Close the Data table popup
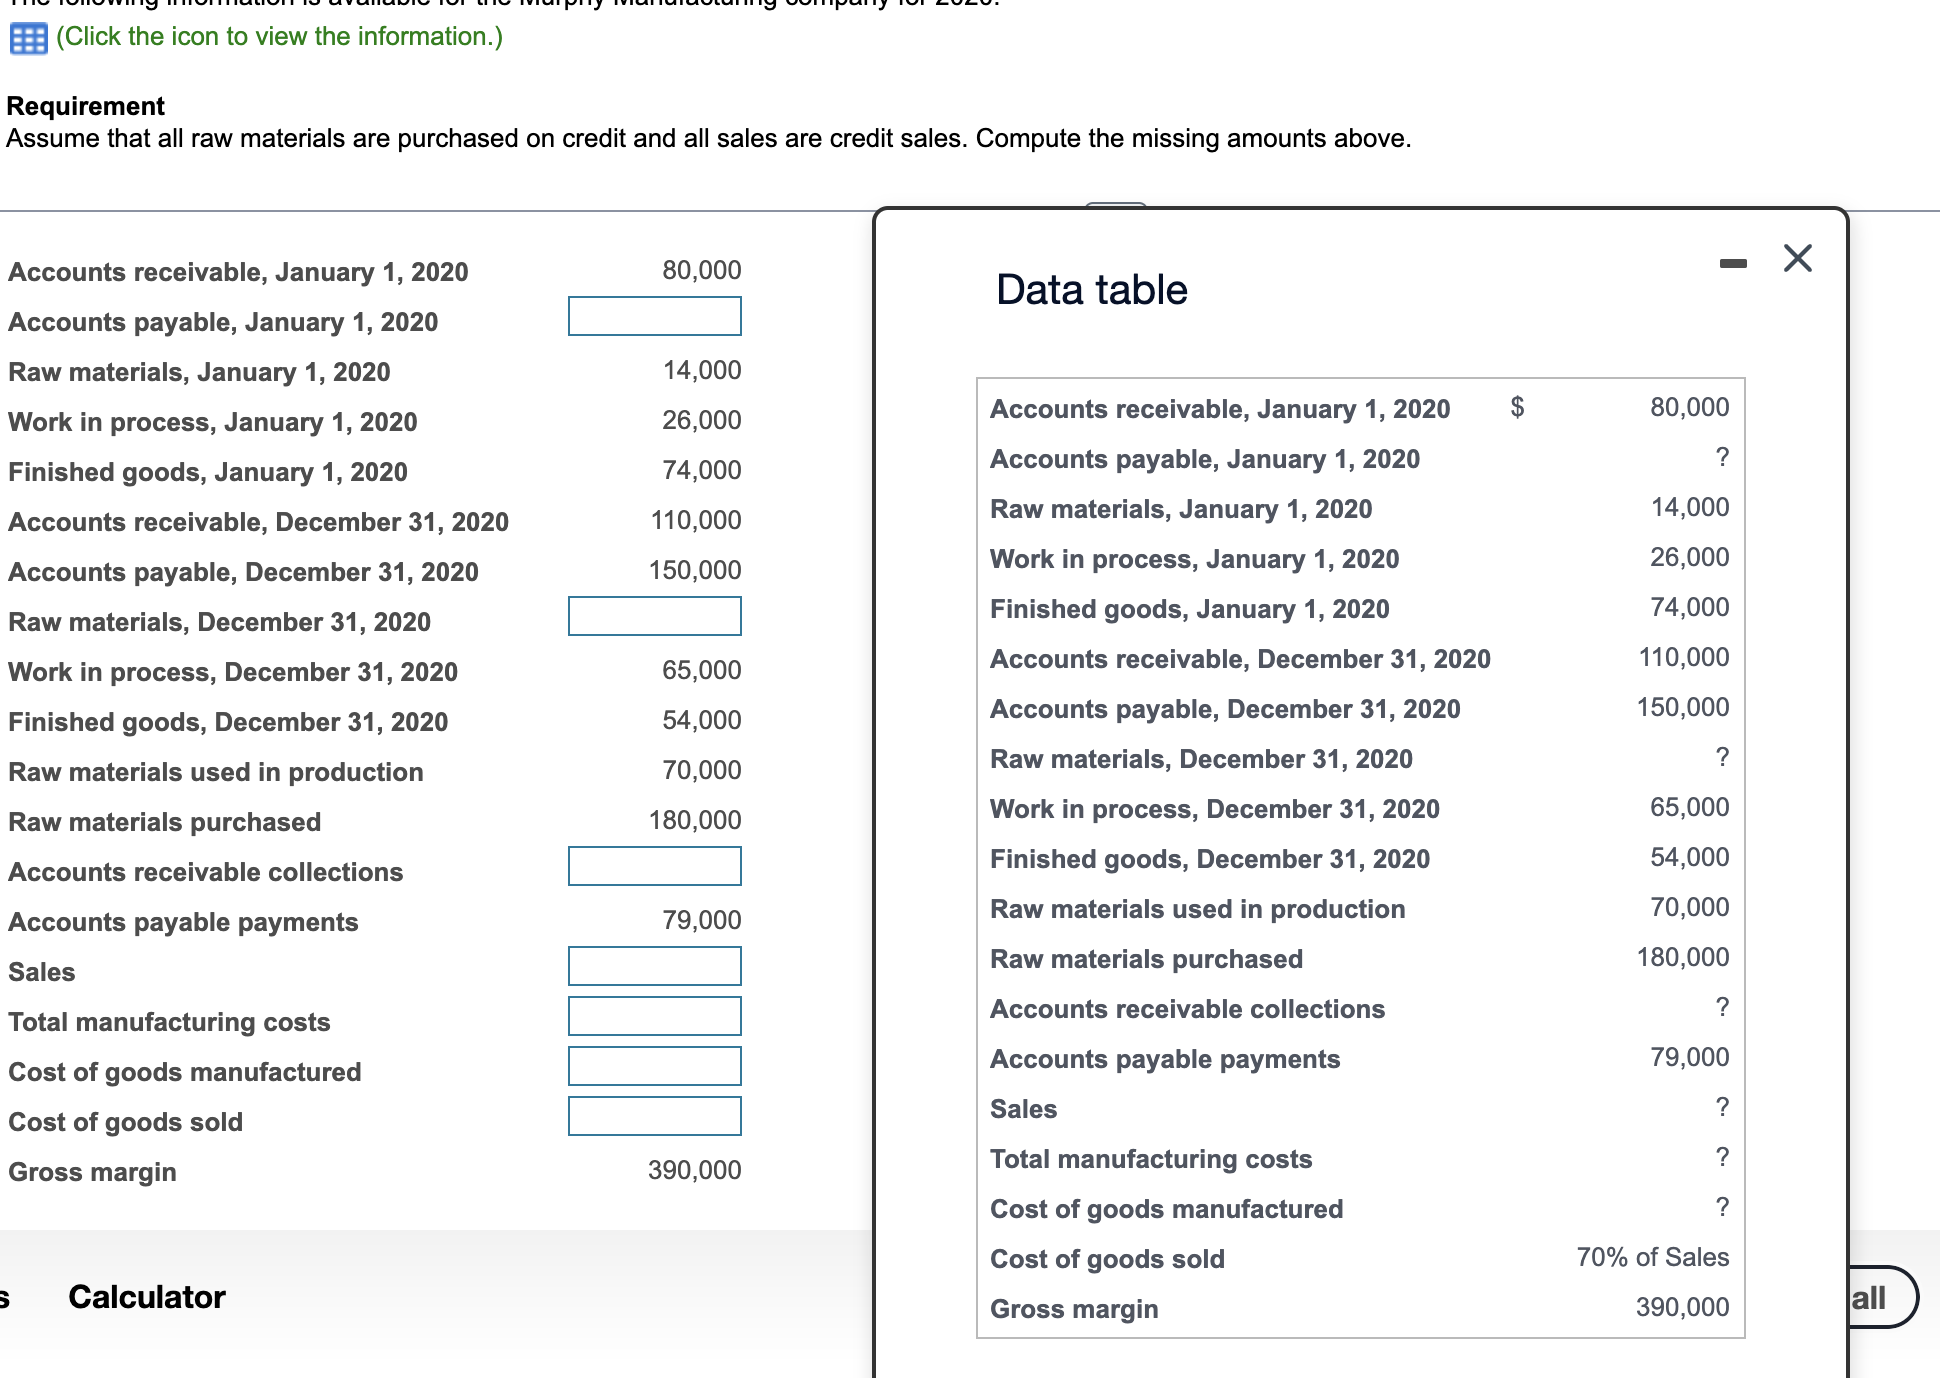The height and width of the screenshot is (1378, 1940). 1797,258
